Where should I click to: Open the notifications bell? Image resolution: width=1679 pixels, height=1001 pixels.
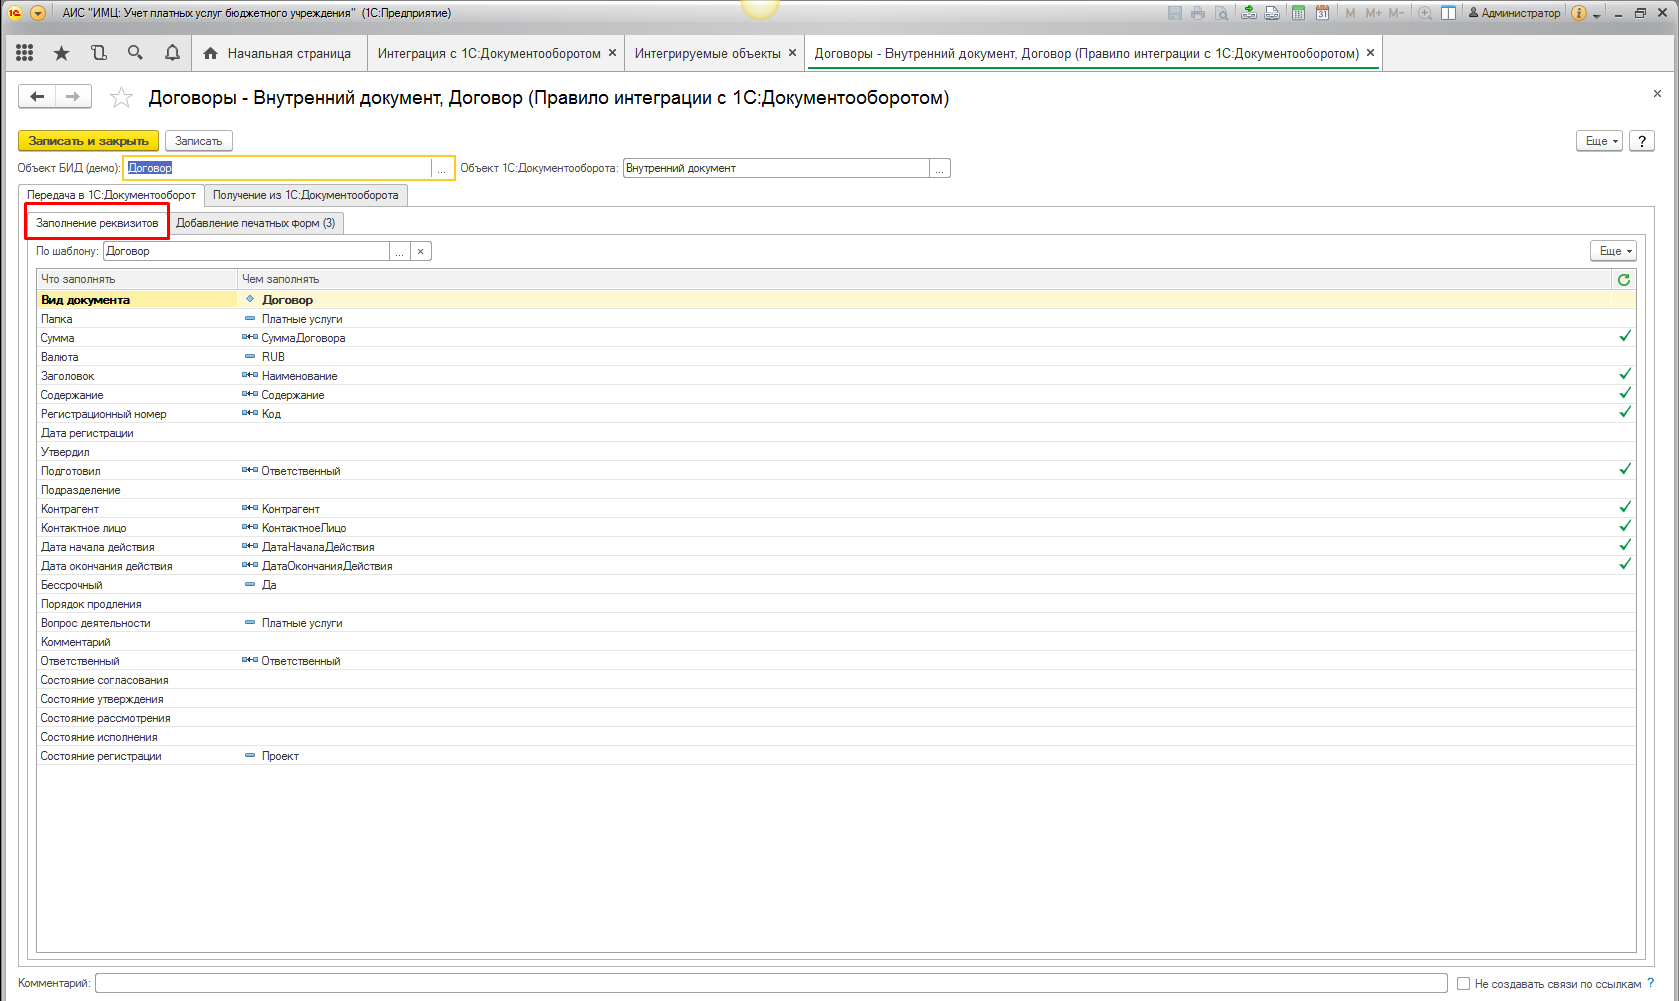(172, 53)
